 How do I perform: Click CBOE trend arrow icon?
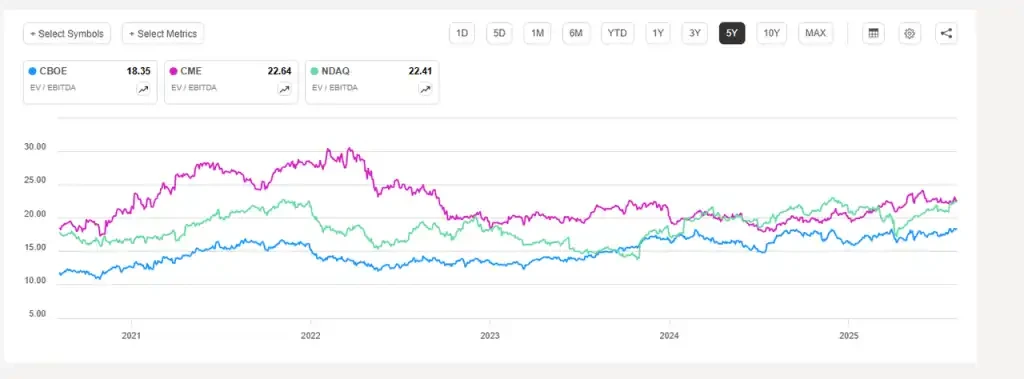click(x=143, y=90)
